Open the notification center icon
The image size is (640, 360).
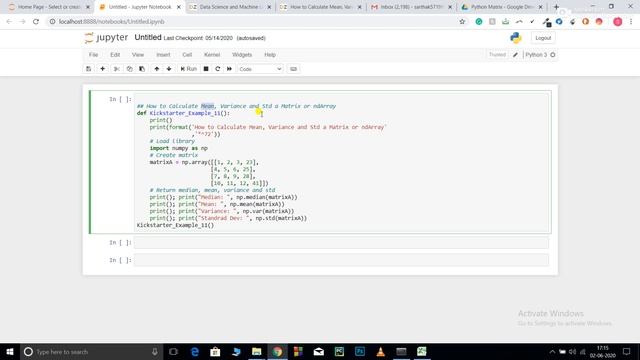[627, 351]
